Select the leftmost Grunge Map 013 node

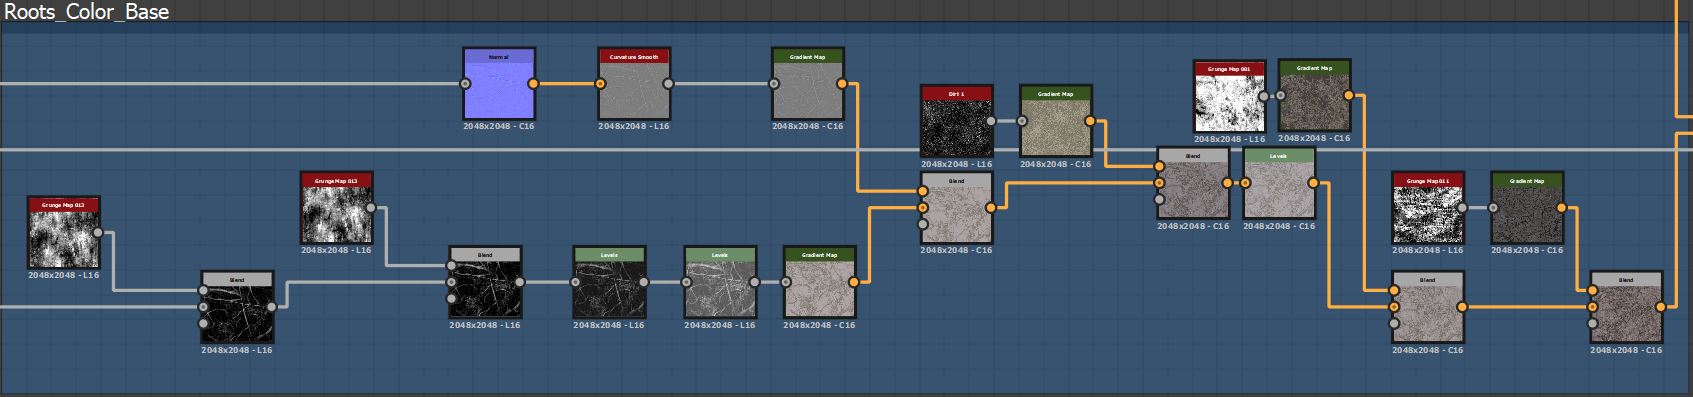[64, 233]
